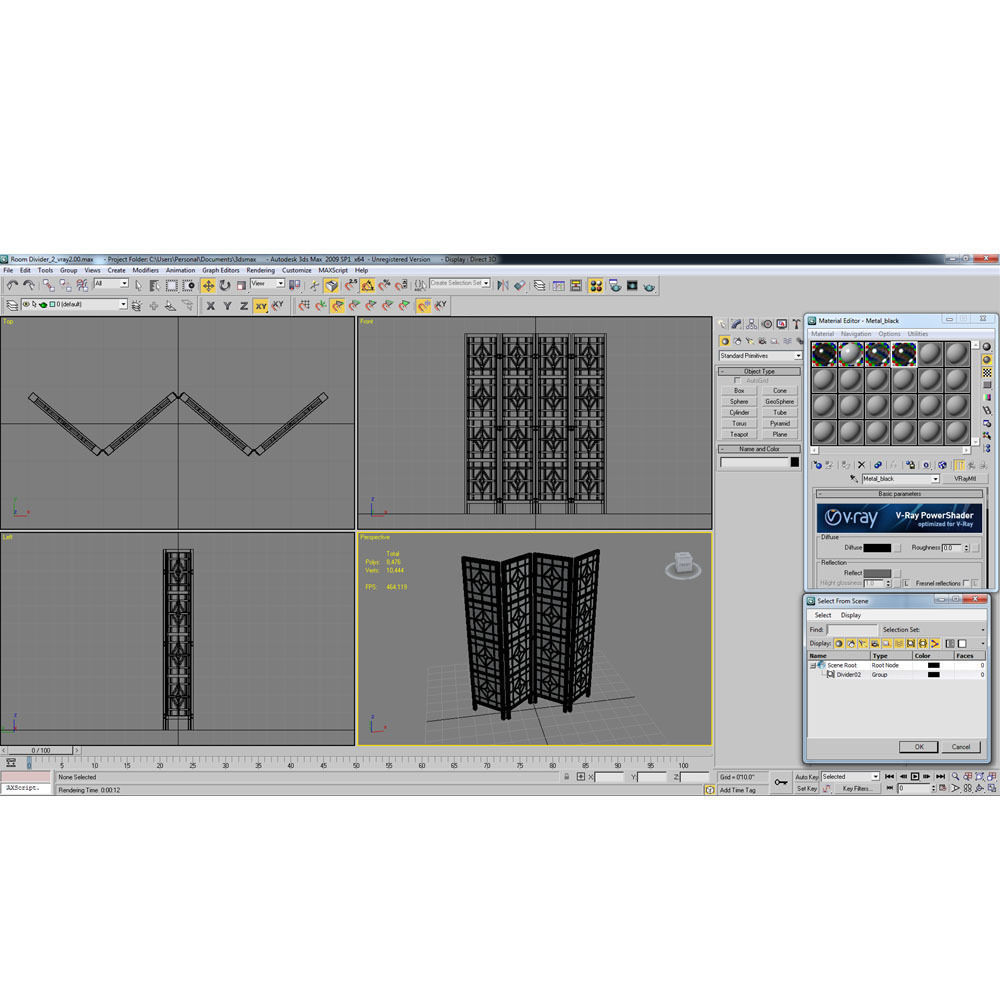Click the Zoom magnifier viewport control

tap(955, 776)
